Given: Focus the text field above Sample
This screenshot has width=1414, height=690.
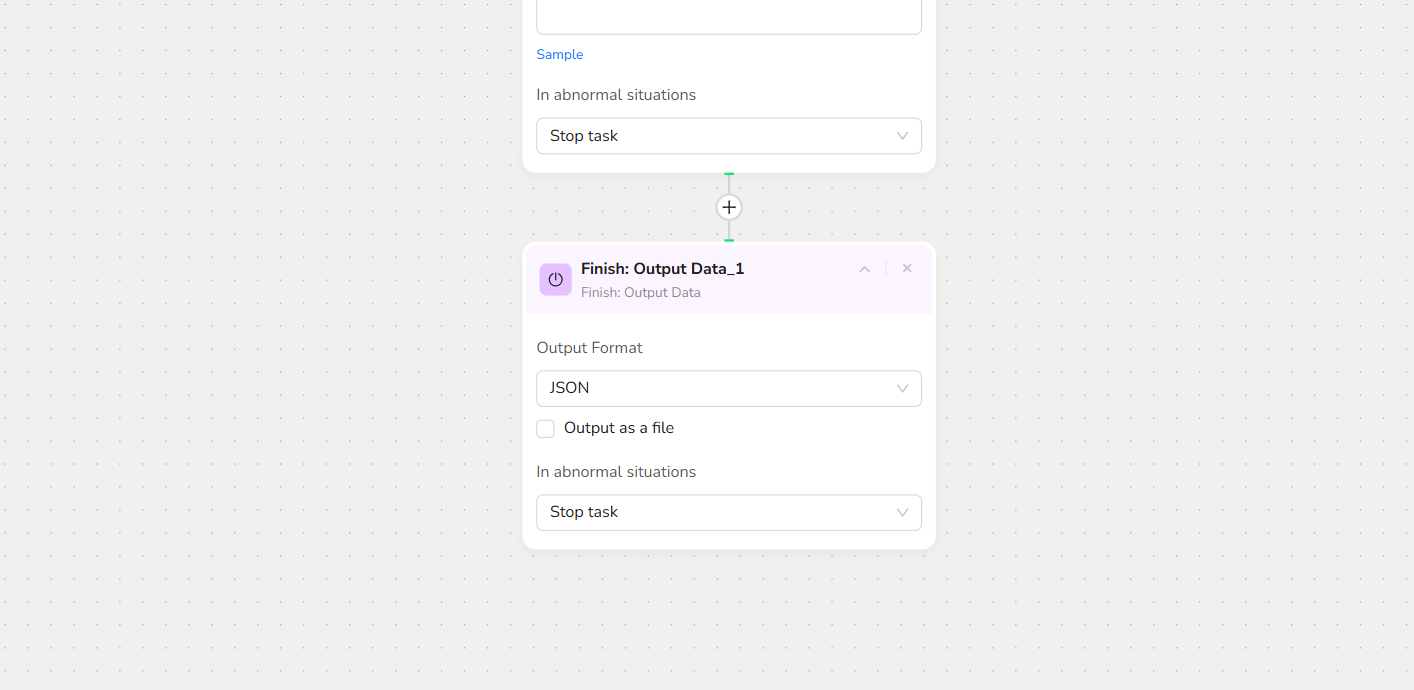Looking at the screenshot, I should [x=728, y=17].
